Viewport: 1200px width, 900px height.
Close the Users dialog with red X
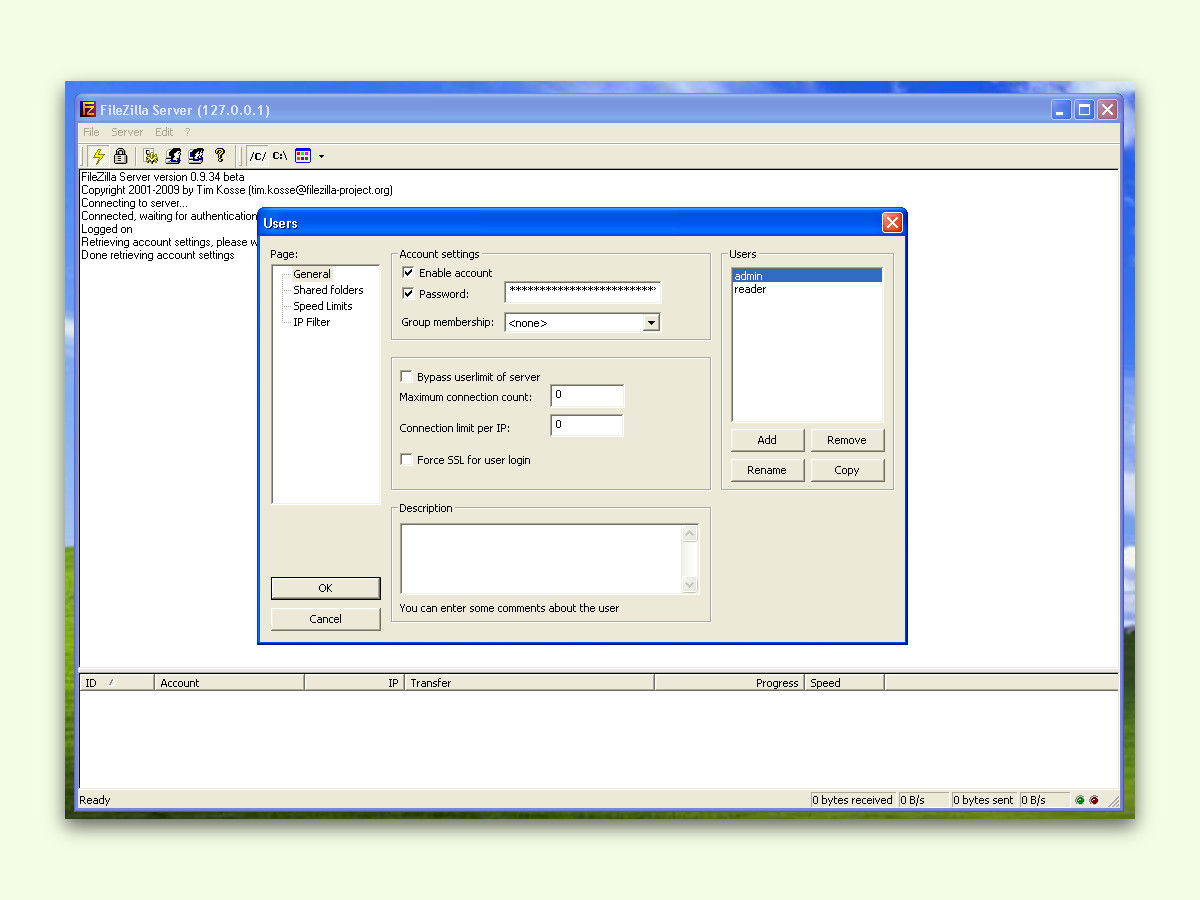pyautogui.click(x=892, y=223)
